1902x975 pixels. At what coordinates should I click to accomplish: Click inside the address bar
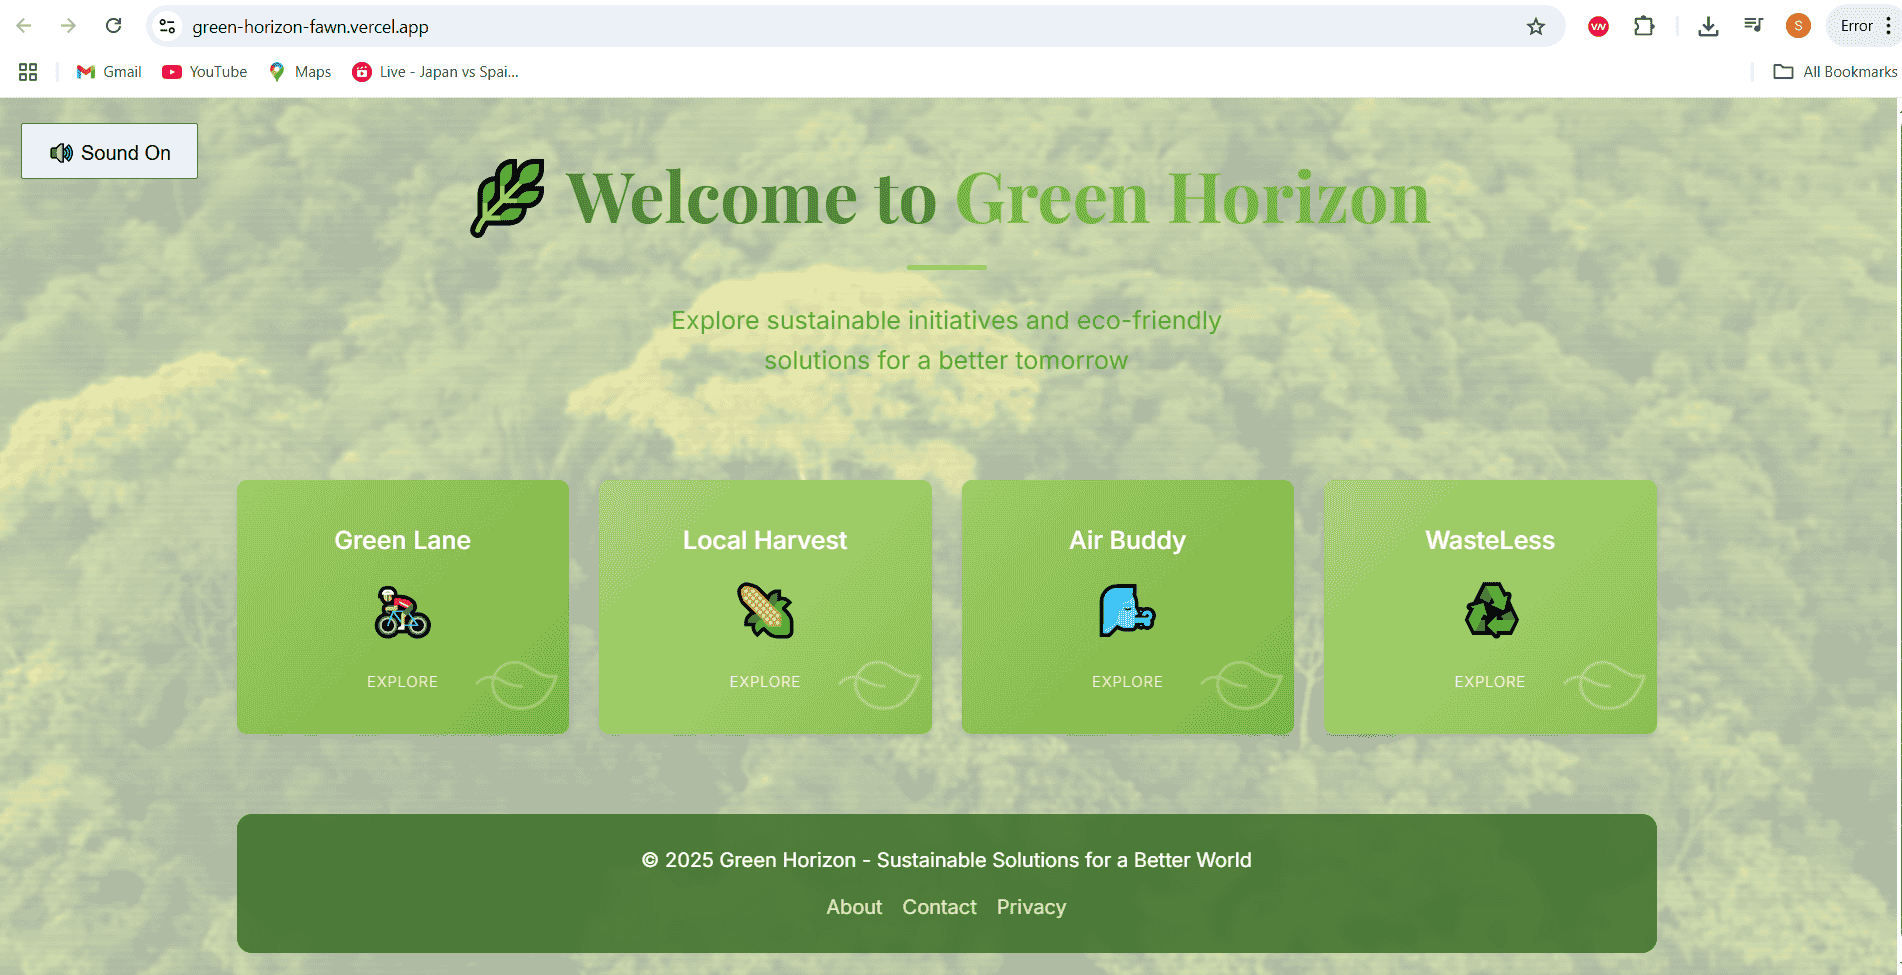(700, 26)
